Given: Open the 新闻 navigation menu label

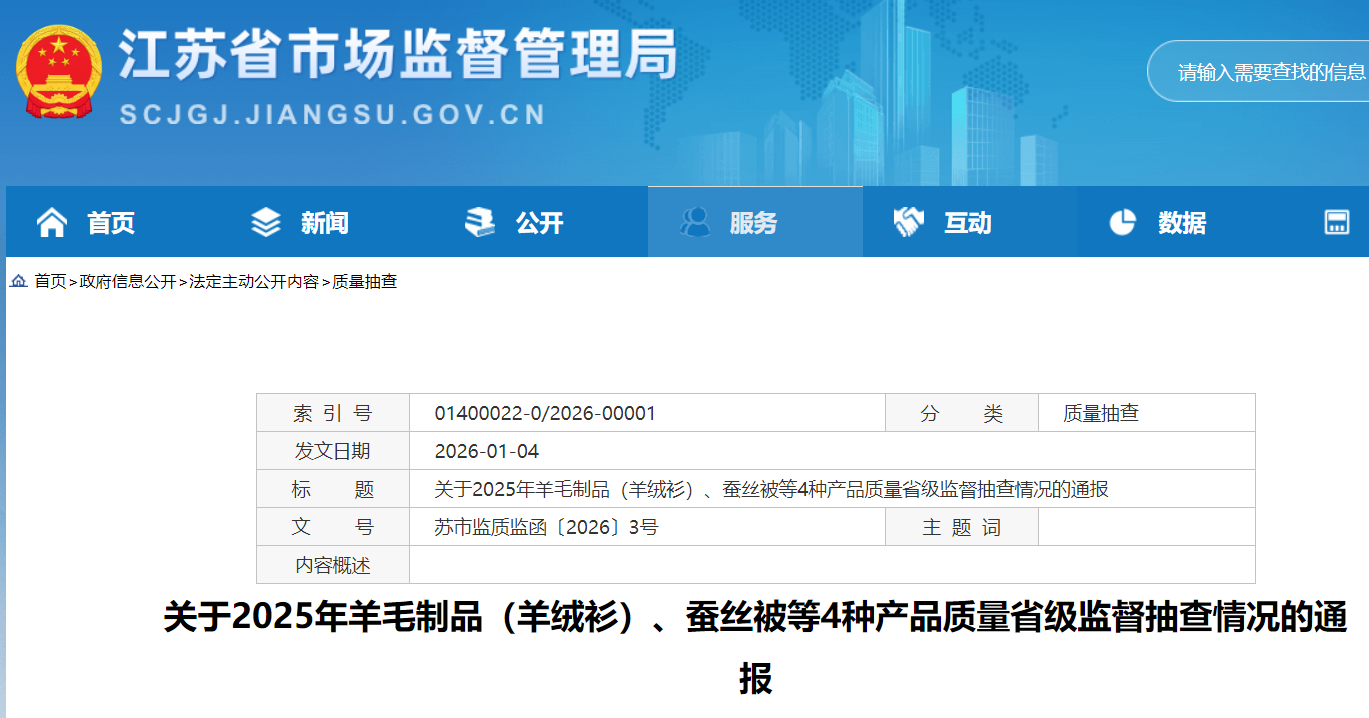Looking at the screenshot, I should (x=325, y=223).
